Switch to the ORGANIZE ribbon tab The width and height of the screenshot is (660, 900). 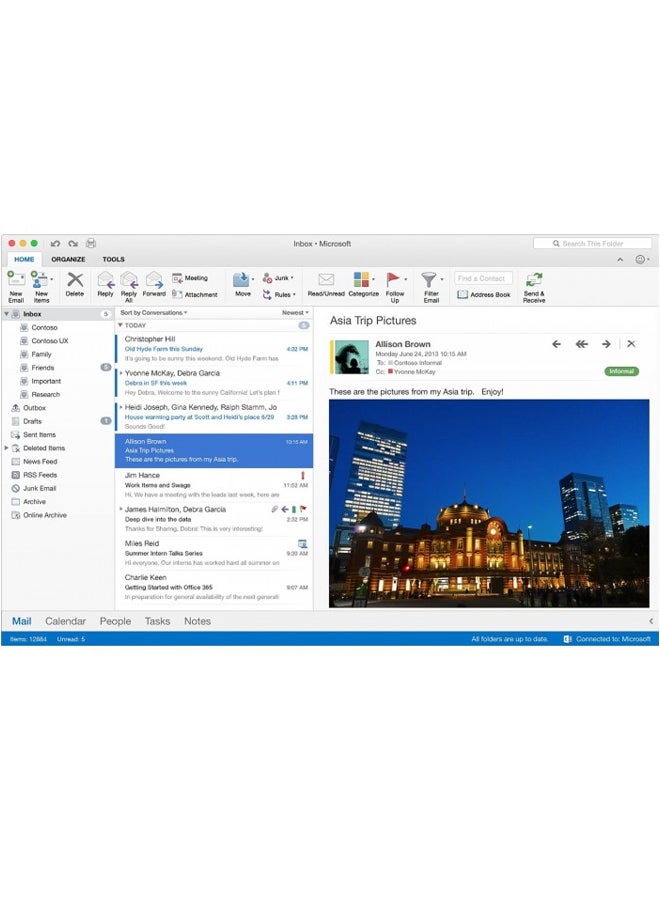click(68, 259)
